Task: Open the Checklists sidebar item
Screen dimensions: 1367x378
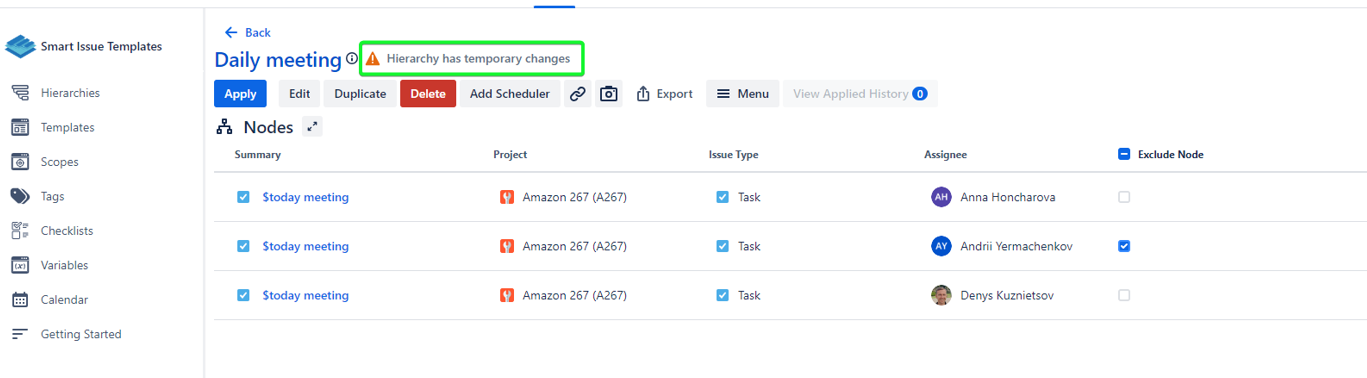Action: click(66, 231)
